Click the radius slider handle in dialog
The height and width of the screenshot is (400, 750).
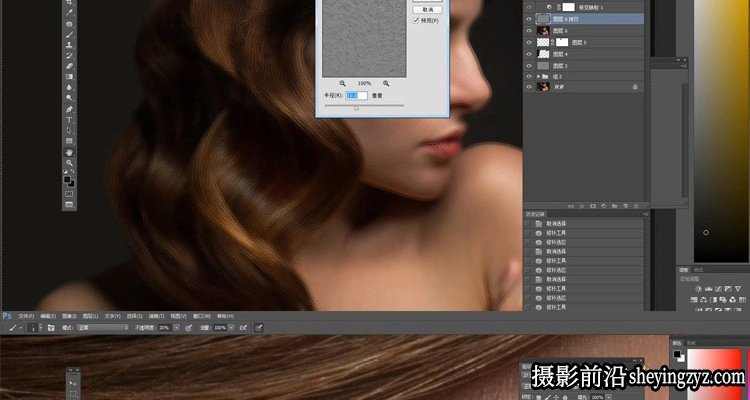(x=356, y=109)
